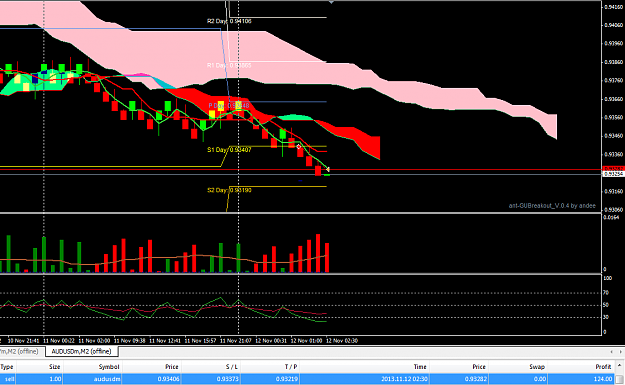
Task: Select the 'sell' type cell in the order row
Action: [9, 379]
